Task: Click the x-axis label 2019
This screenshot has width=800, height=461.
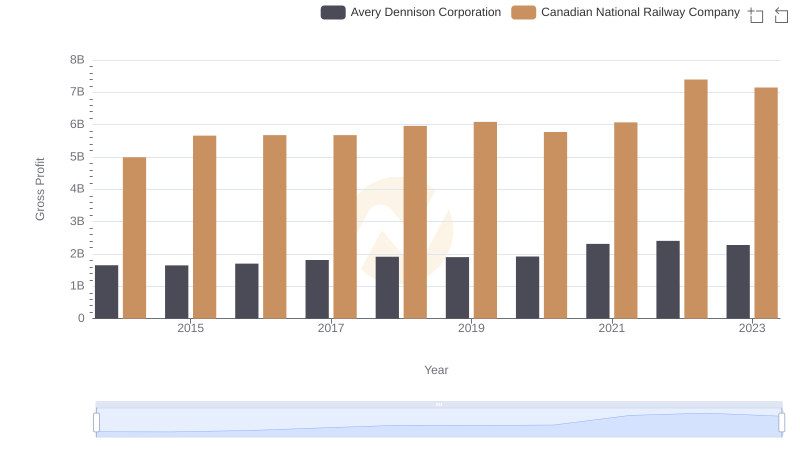Action: [471, 328]
